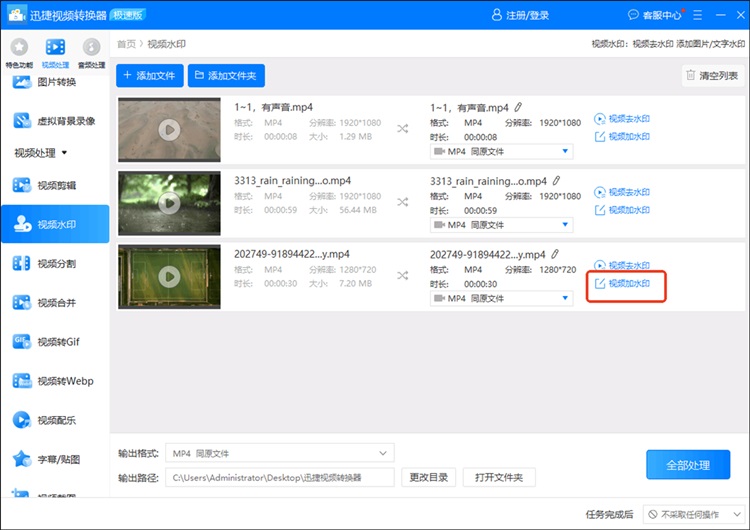
Task: Click the 添加文件 button
Action: click(x=150, y=76)
